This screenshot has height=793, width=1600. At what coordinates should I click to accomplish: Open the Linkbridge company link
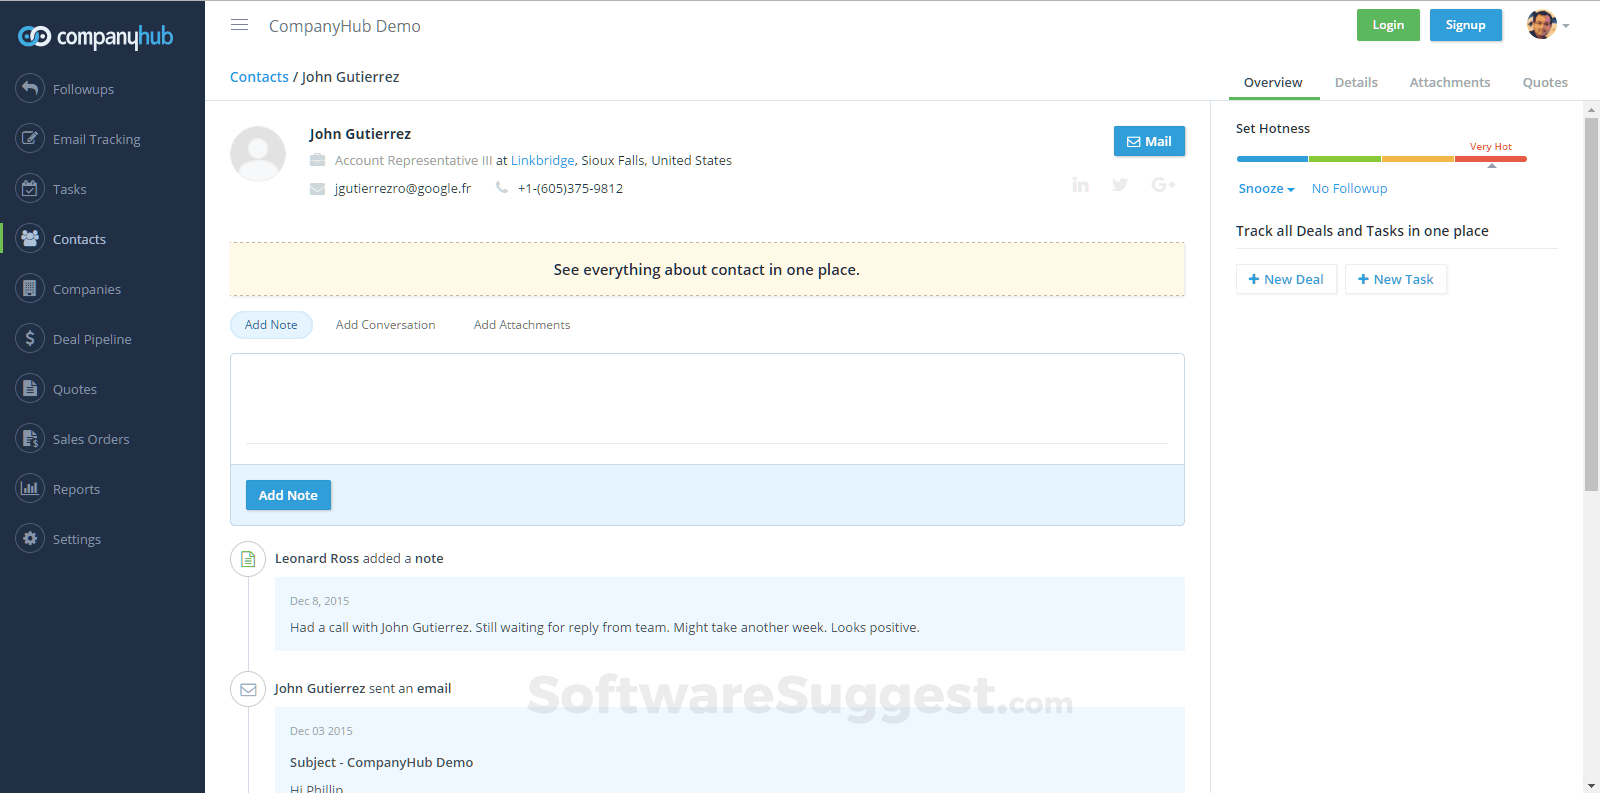pos(542,160)
